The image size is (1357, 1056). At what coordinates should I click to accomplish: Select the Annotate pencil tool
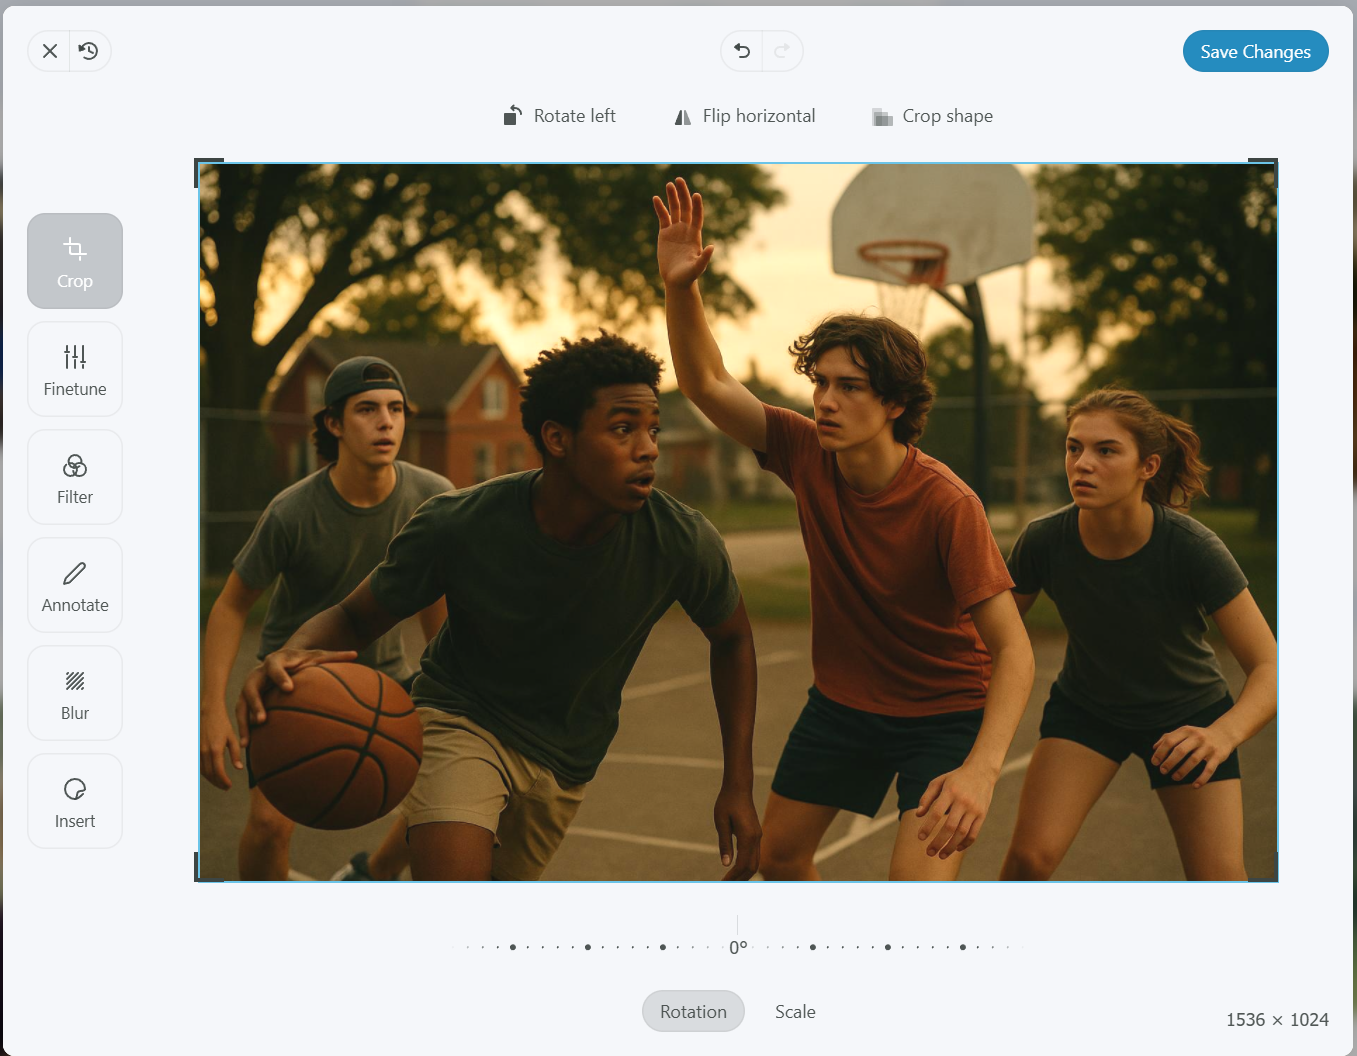(75, 585)
